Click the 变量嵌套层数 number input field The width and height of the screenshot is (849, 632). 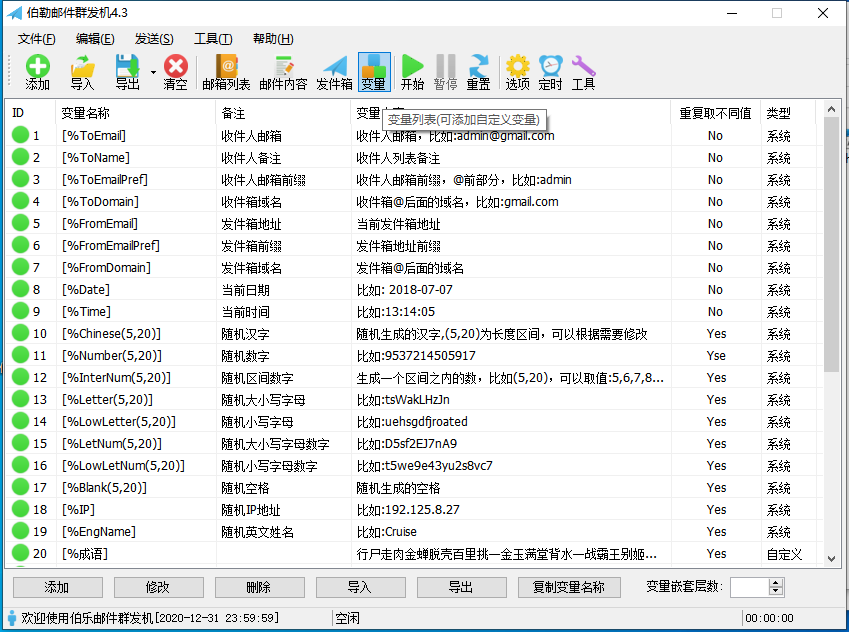pos(749,587)
